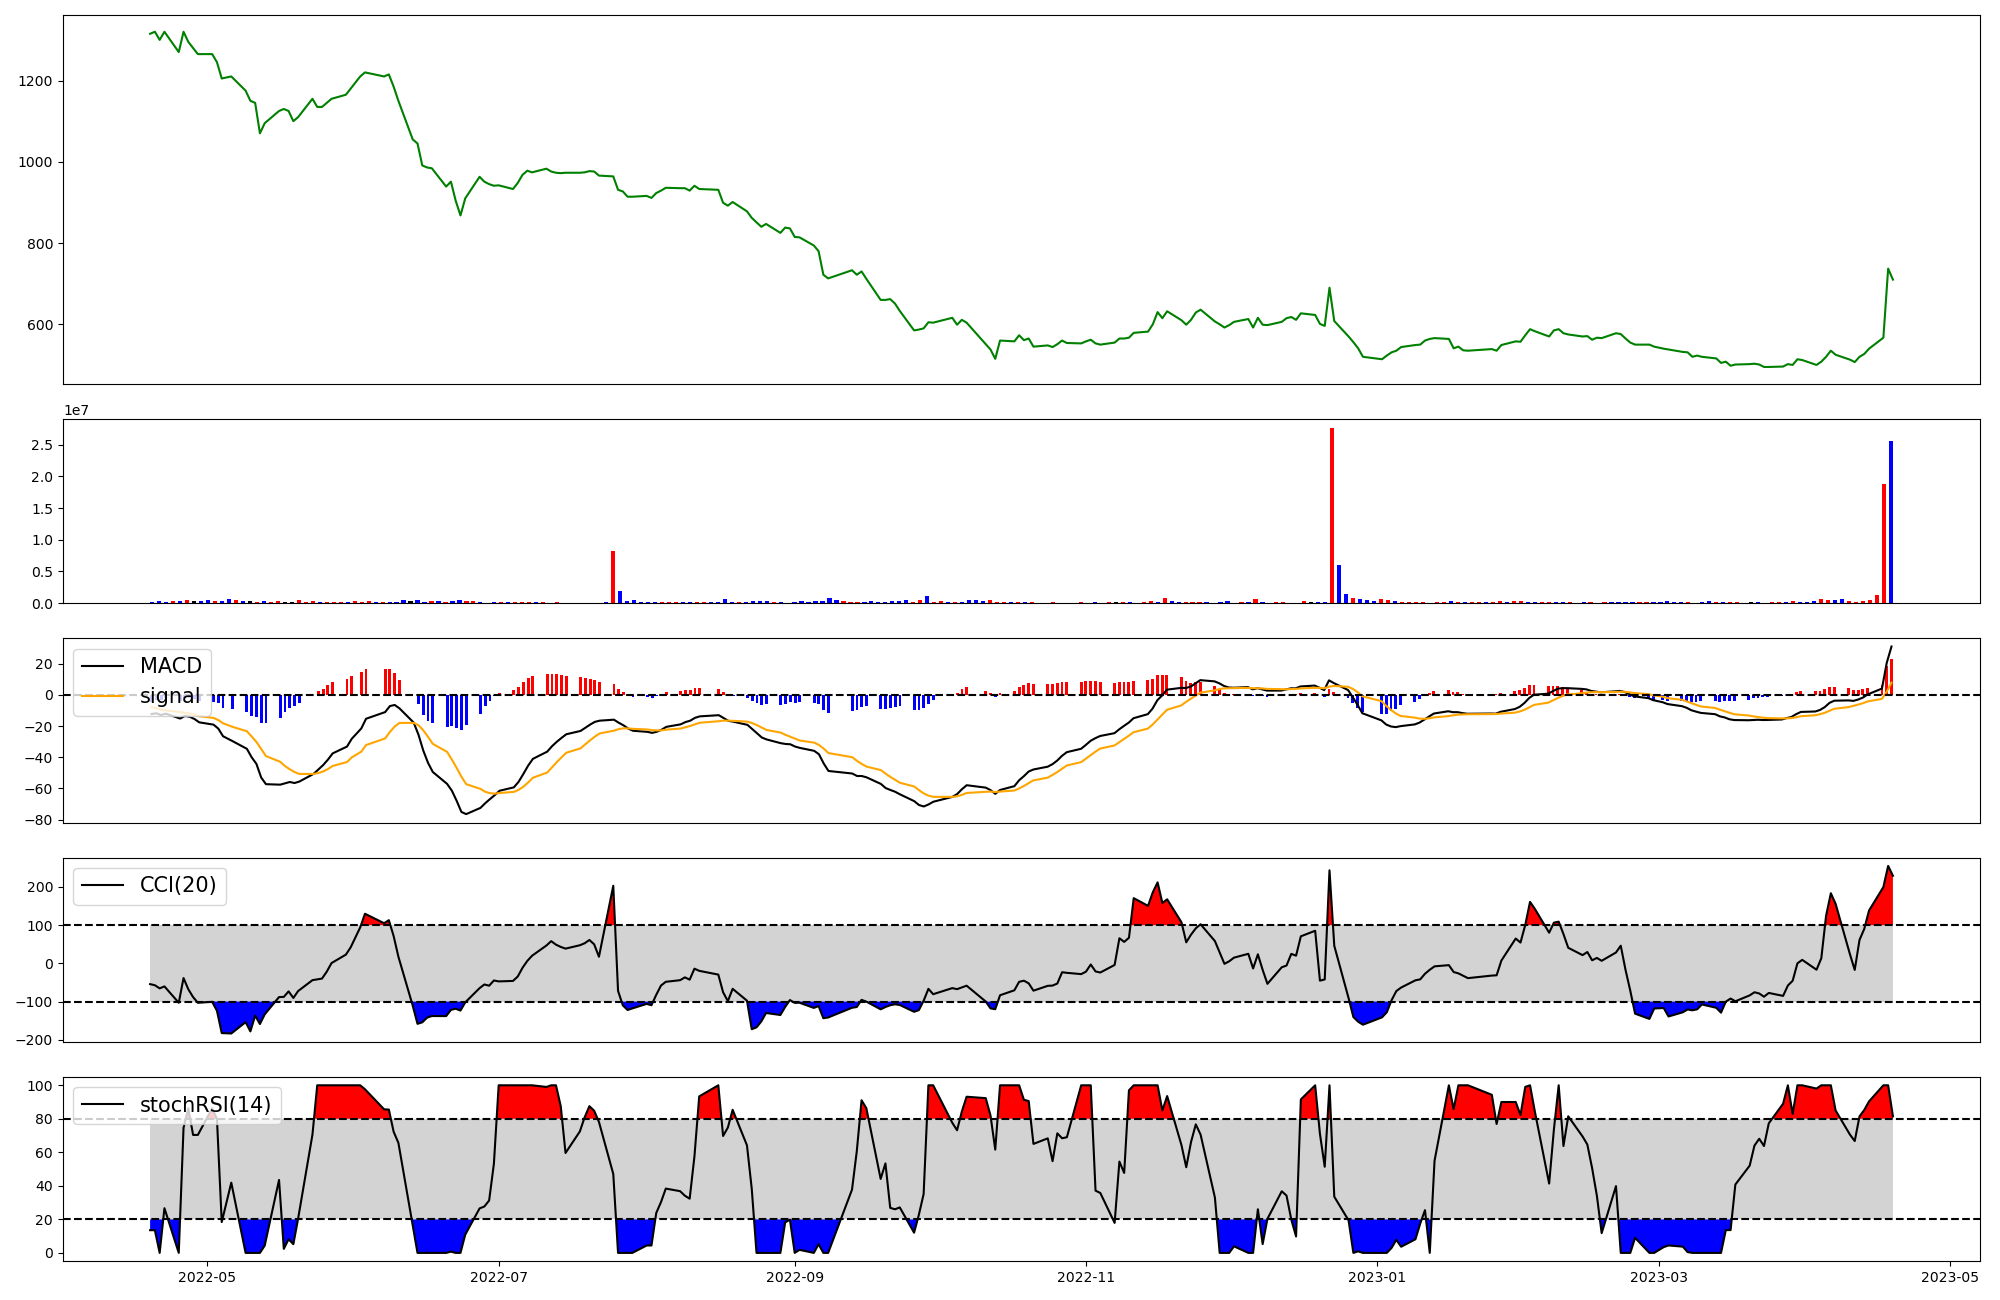Select the CCI(20) legend entry
Viewport: 2000px width, 1300px height.
tap(177, 885)
